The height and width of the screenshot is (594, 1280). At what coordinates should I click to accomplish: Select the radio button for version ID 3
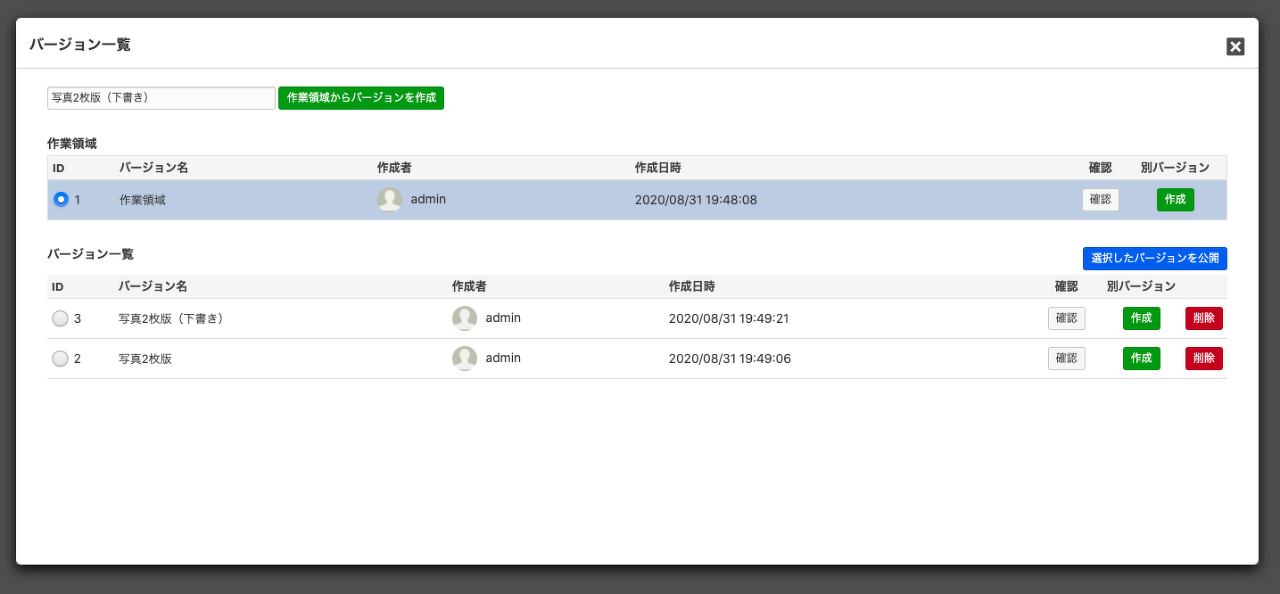pyautogui.click(x=60, y=318)
